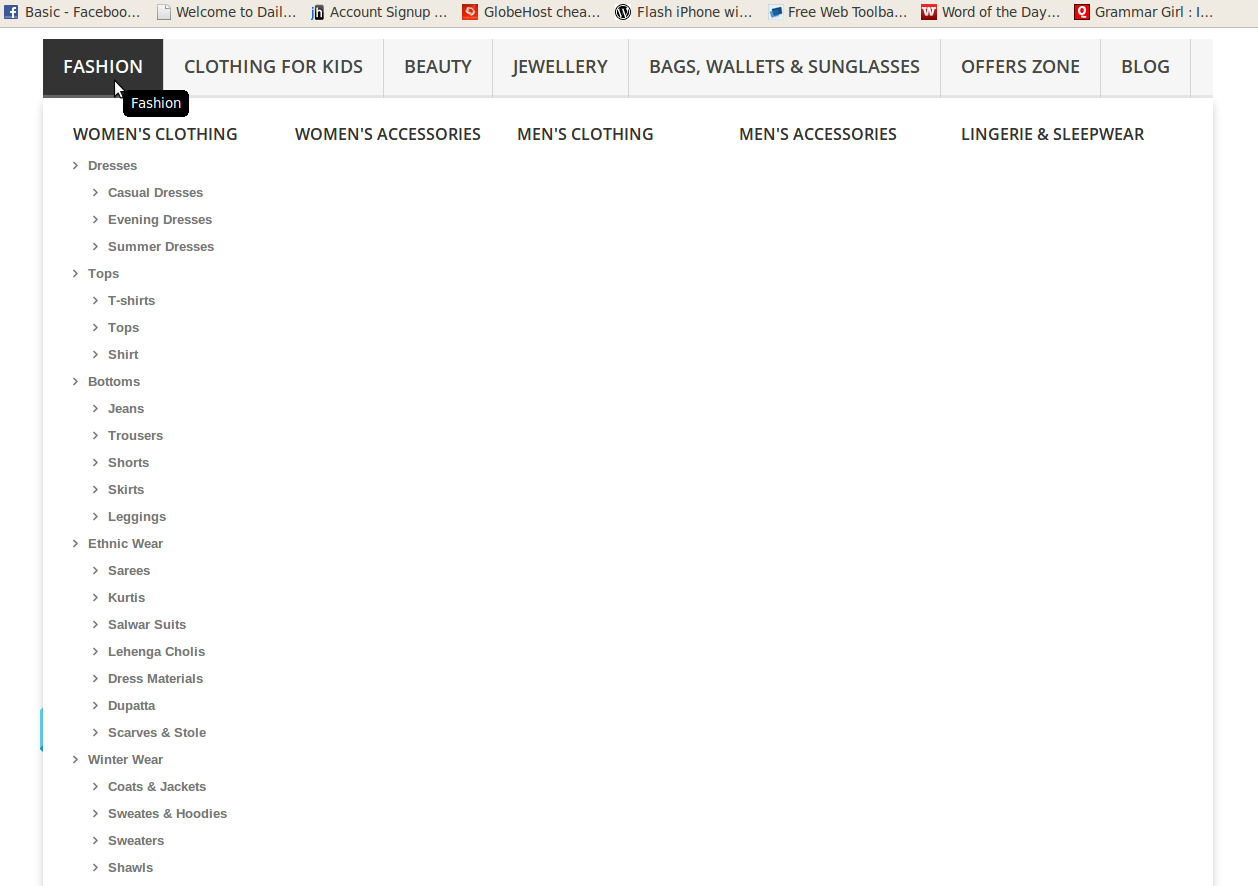Open the Welcome to Dail... bookmark
Viewport: 1258px width, 886px height.
tap(227, 12)
